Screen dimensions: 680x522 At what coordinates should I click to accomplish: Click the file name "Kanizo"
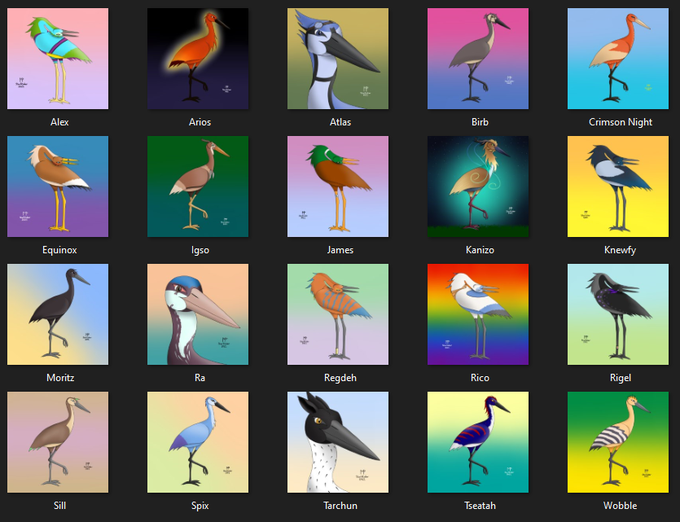pos(480,250)
